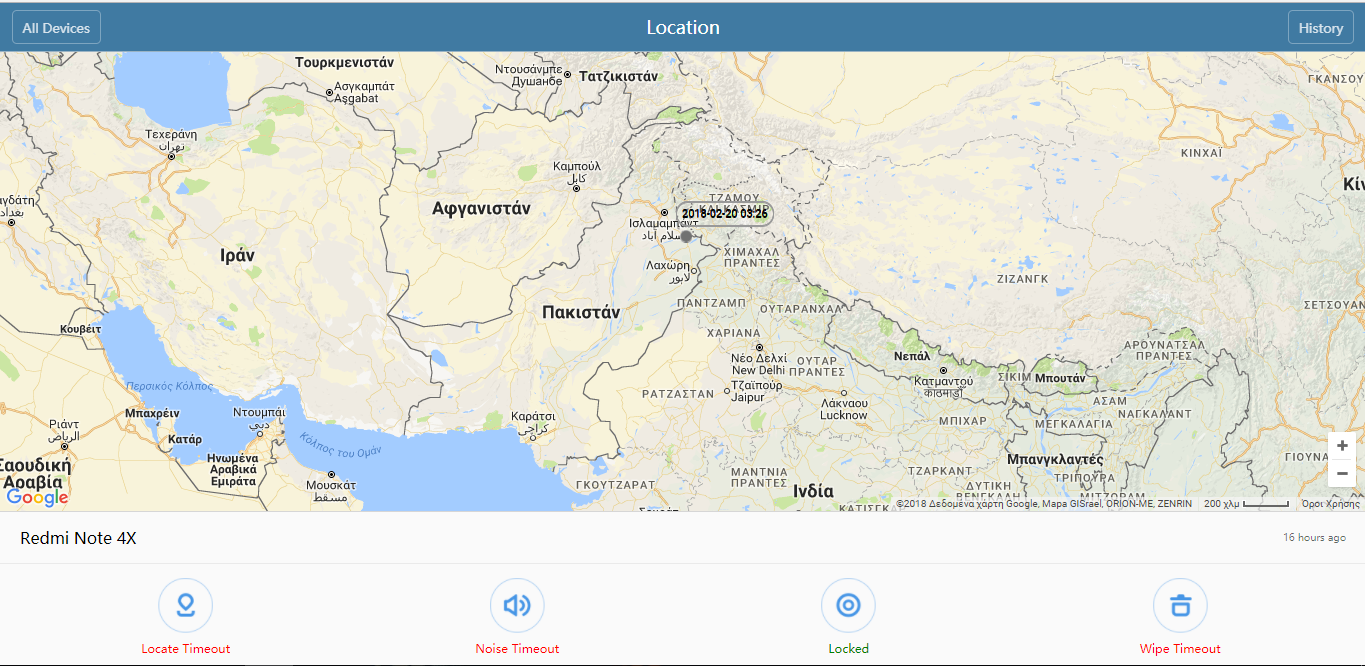
Task: Zoom out the map with minus
Action: click(1342, 473)
